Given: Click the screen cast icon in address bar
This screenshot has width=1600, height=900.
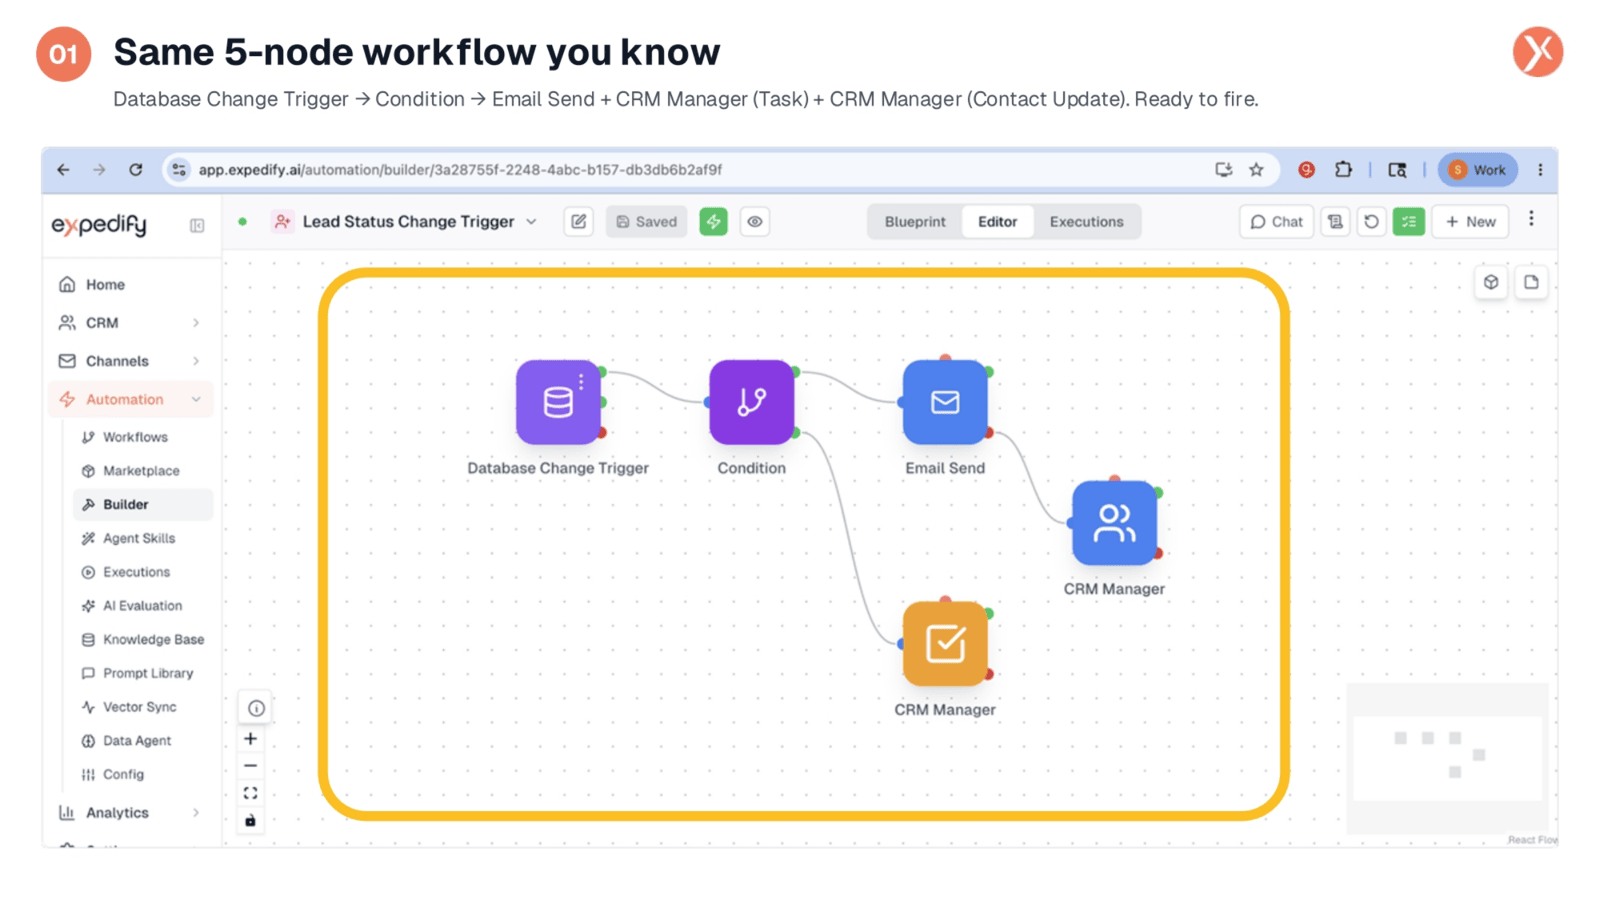Looking at the screenshot, I should (x=1223, y=170).
